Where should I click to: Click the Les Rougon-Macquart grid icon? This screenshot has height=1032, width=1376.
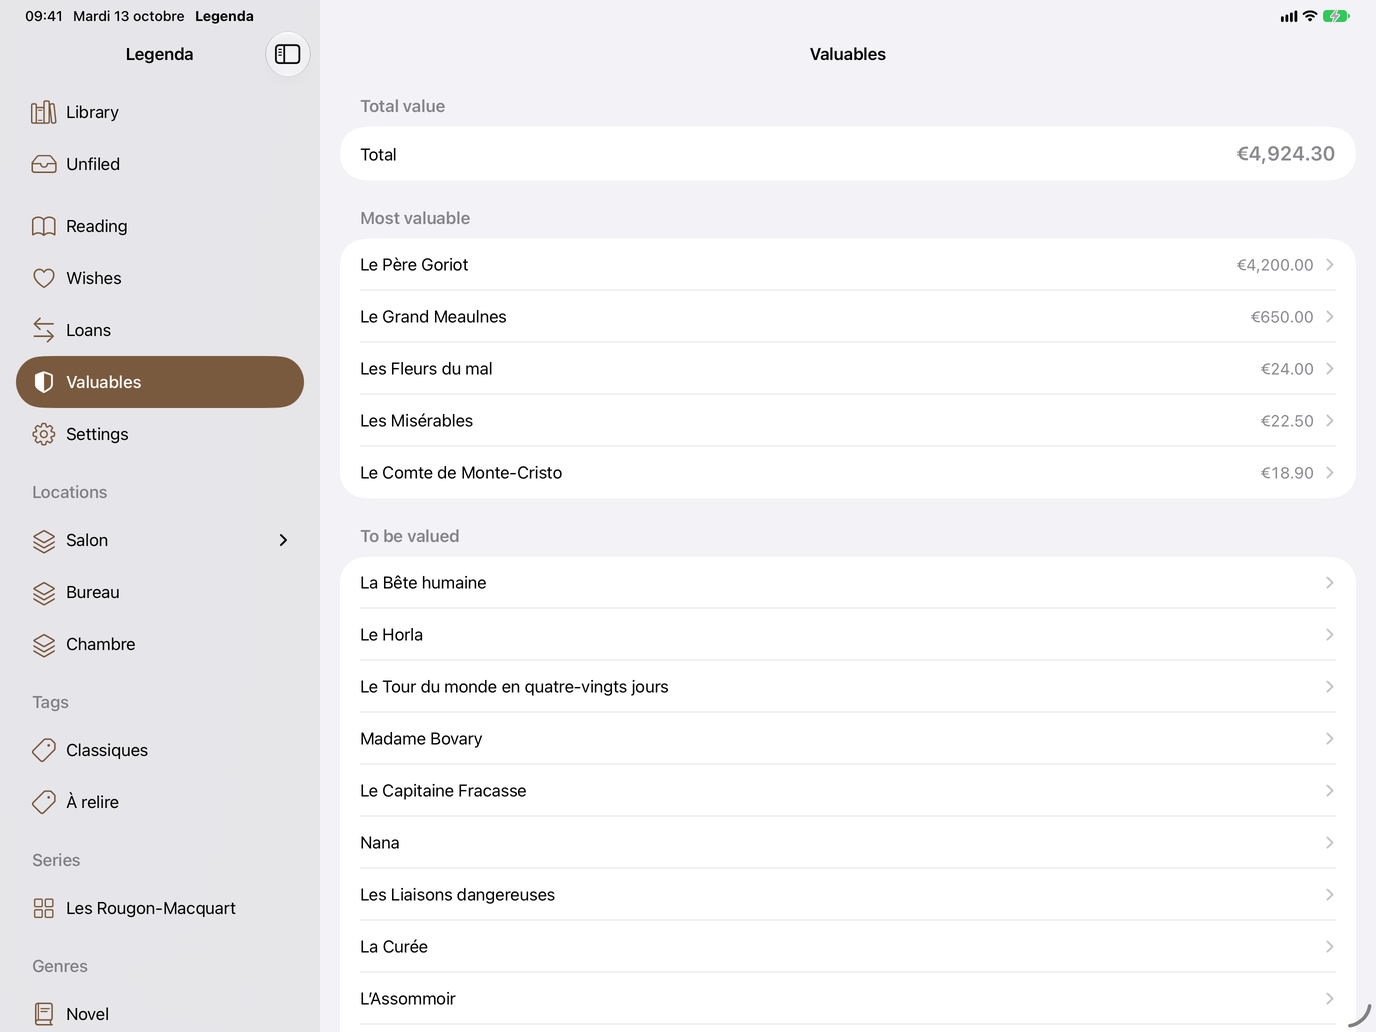click(x=44, y=908)
